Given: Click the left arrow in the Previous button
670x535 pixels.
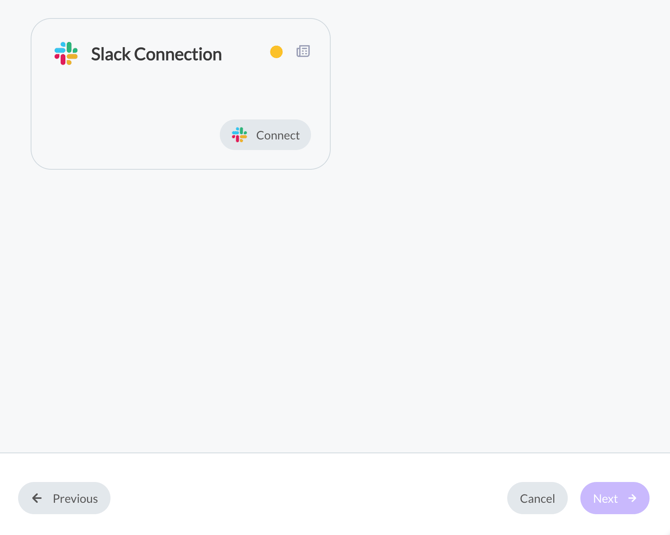Looking at the screenshot, I should coord(37,498).
